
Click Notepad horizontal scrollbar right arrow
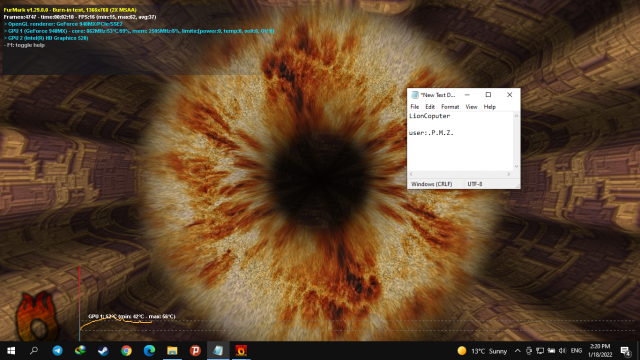pos(509,174)
